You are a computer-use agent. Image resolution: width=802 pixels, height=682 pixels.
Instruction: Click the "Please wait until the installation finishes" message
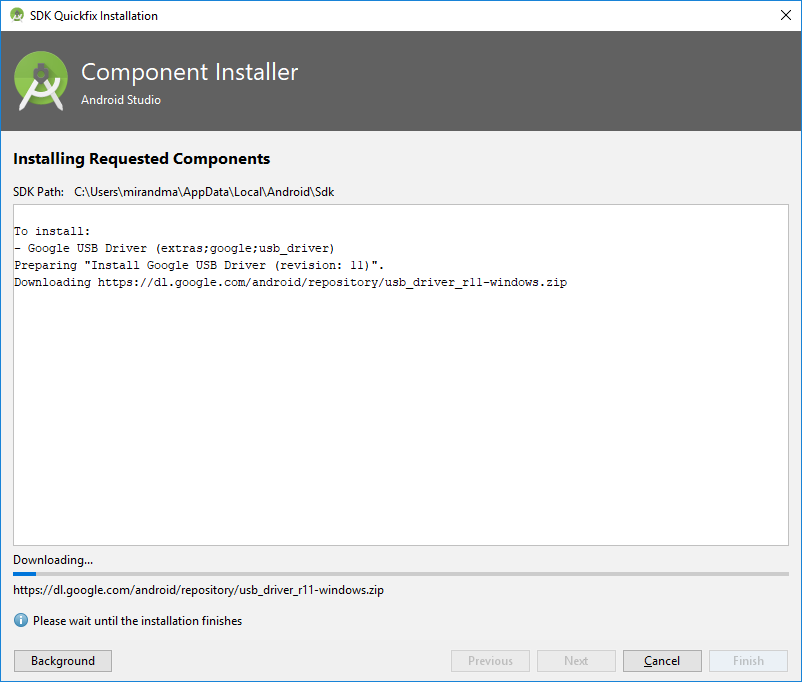[137, 621]
